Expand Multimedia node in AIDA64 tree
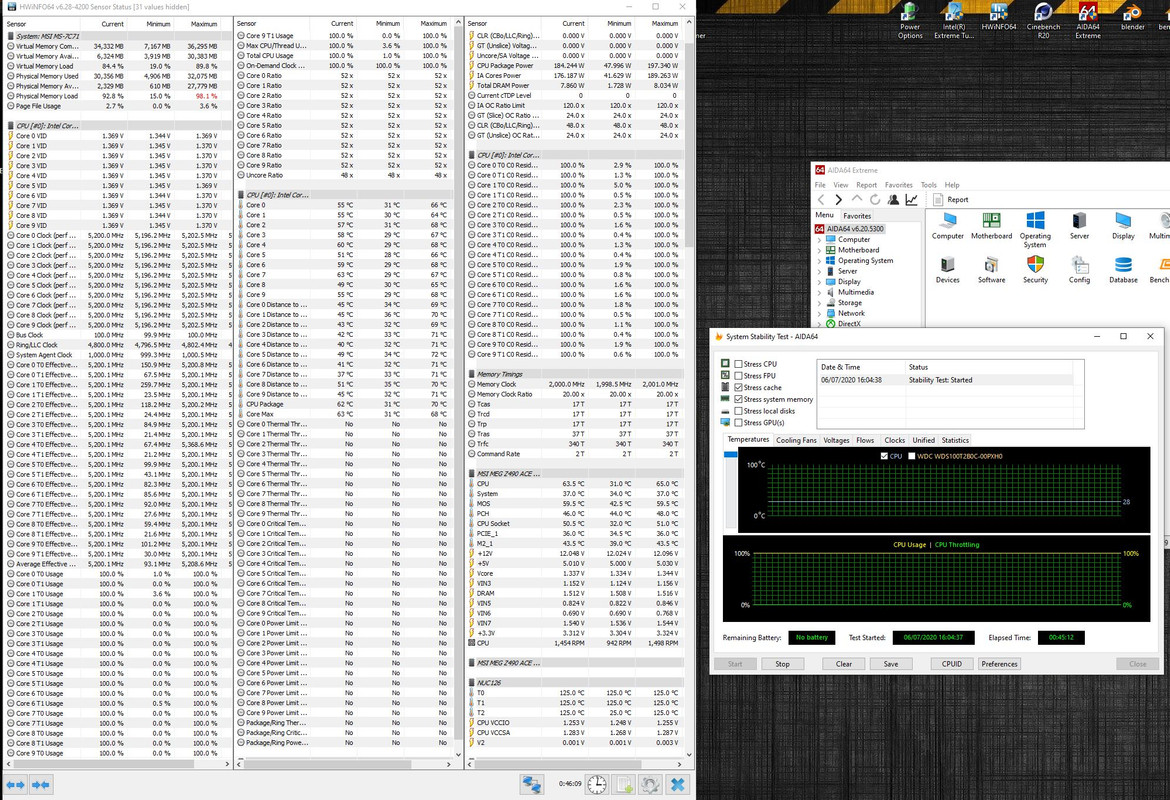Image resolution: width=1170 pixels, height=800 pixels. [x=819, y=292]
